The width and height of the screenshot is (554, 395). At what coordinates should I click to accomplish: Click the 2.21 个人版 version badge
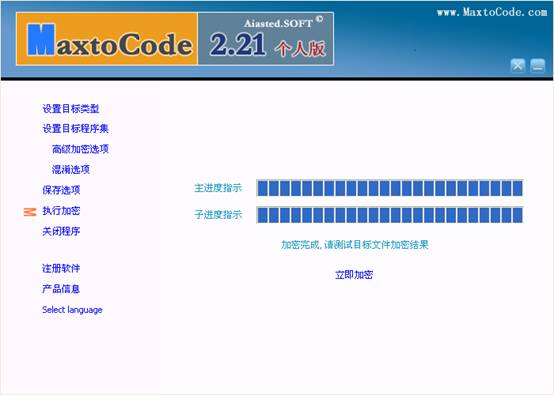coord(266,39)
